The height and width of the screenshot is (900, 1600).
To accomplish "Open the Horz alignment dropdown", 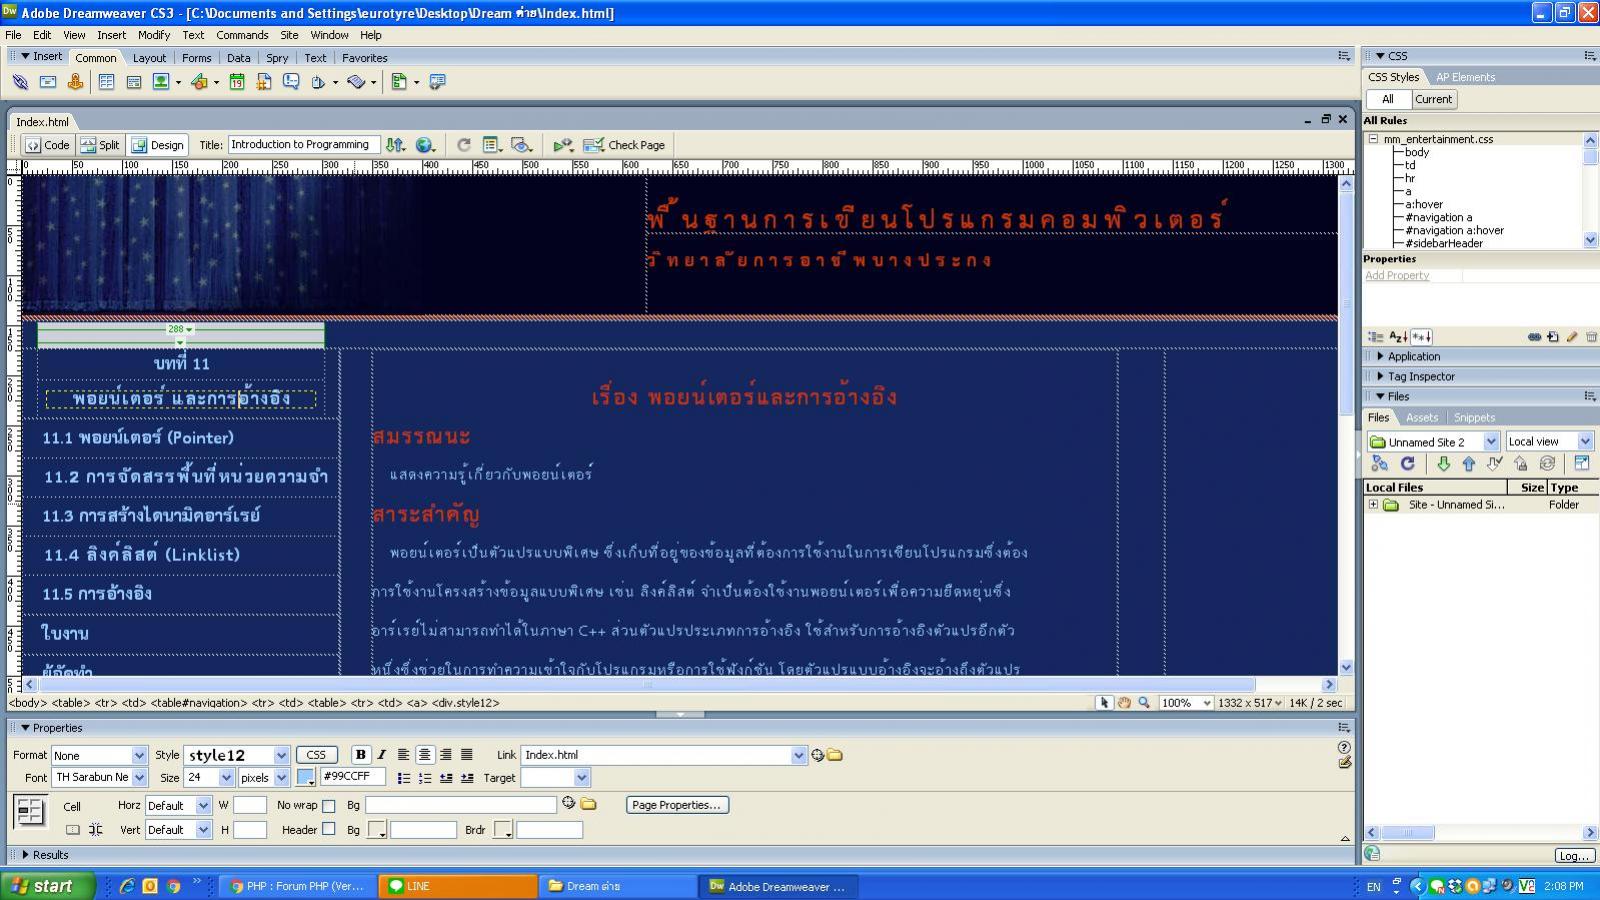I will click(178, 805).
